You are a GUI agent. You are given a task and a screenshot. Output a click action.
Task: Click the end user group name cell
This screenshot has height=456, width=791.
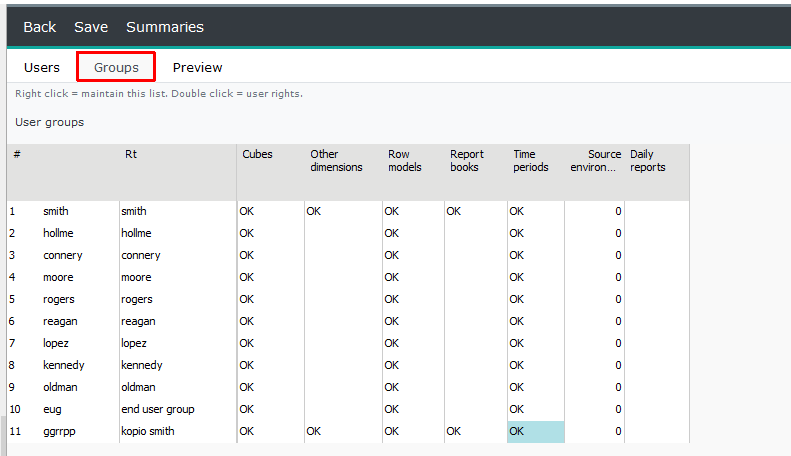(x=157, y=410)
